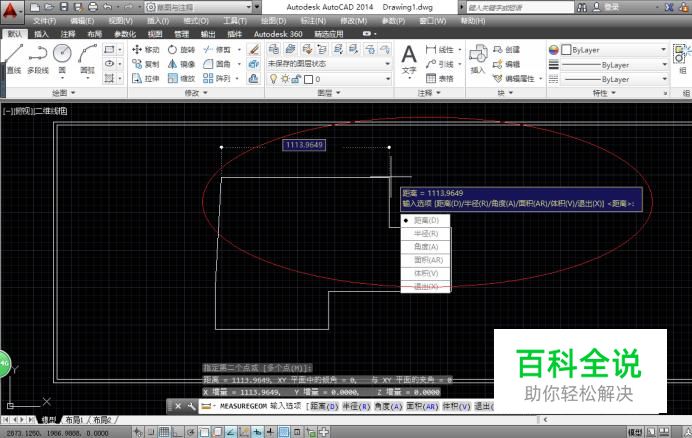Expand the Properties (特性) panel
This screenshot has width=692, height=438.
pos(604,93)
